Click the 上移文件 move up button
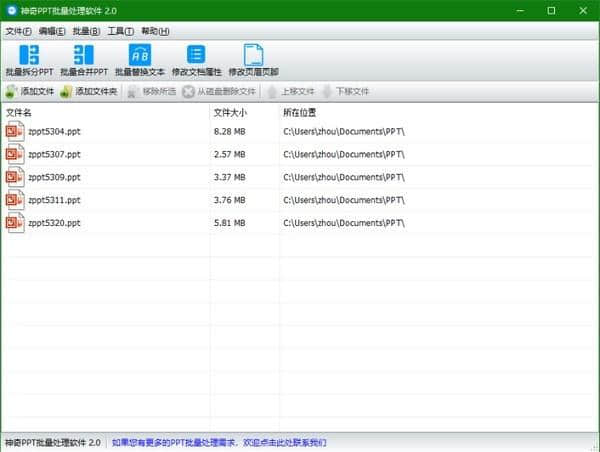Screen dimensions: 600x452 point(289,91)
